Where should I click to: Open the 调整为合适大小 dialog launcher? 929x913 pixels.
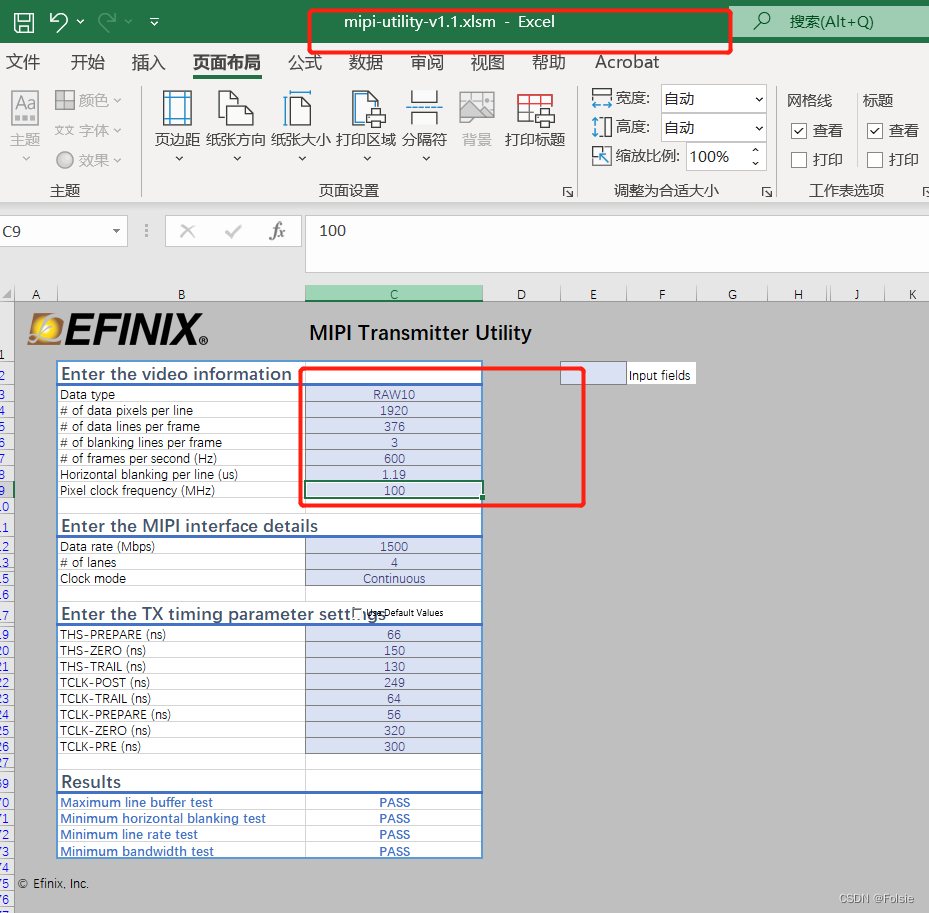point(767,191)
